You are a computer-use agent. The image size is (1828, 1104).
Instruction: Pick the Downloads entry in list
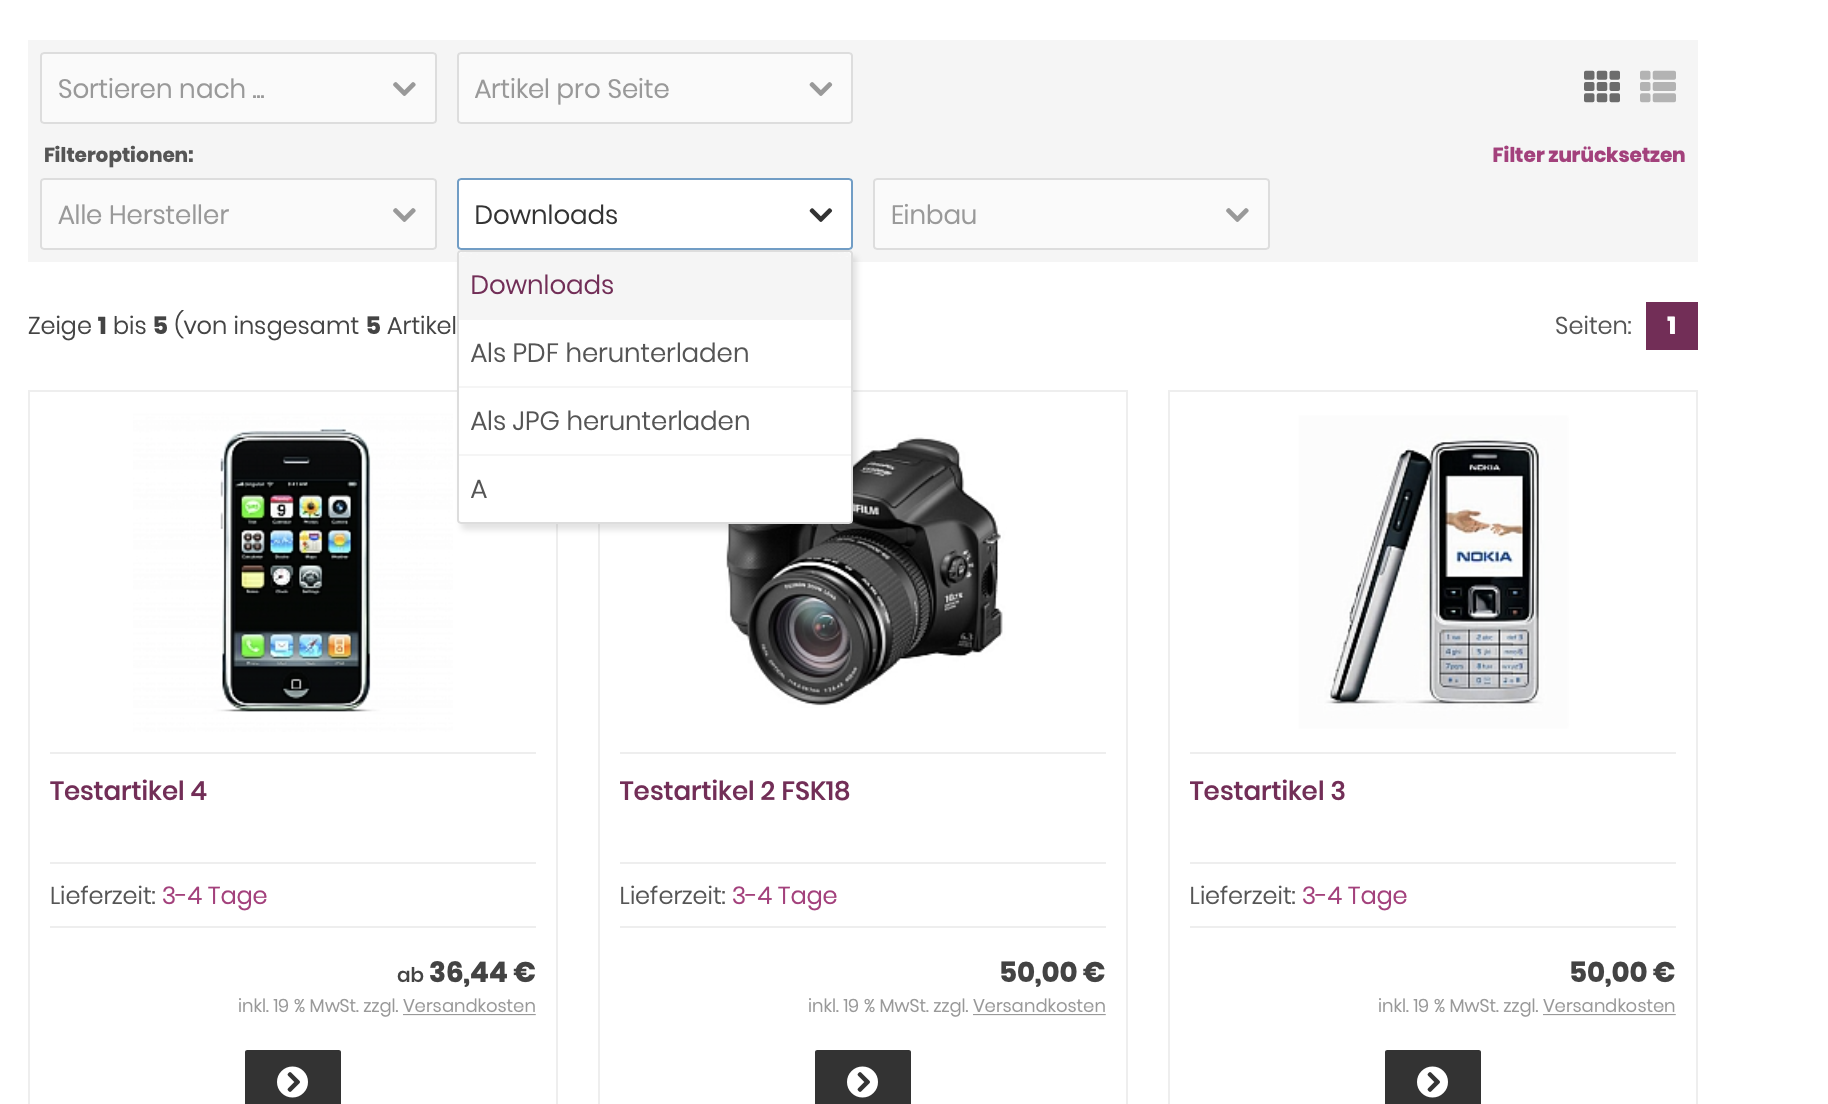tap(542, 285)
